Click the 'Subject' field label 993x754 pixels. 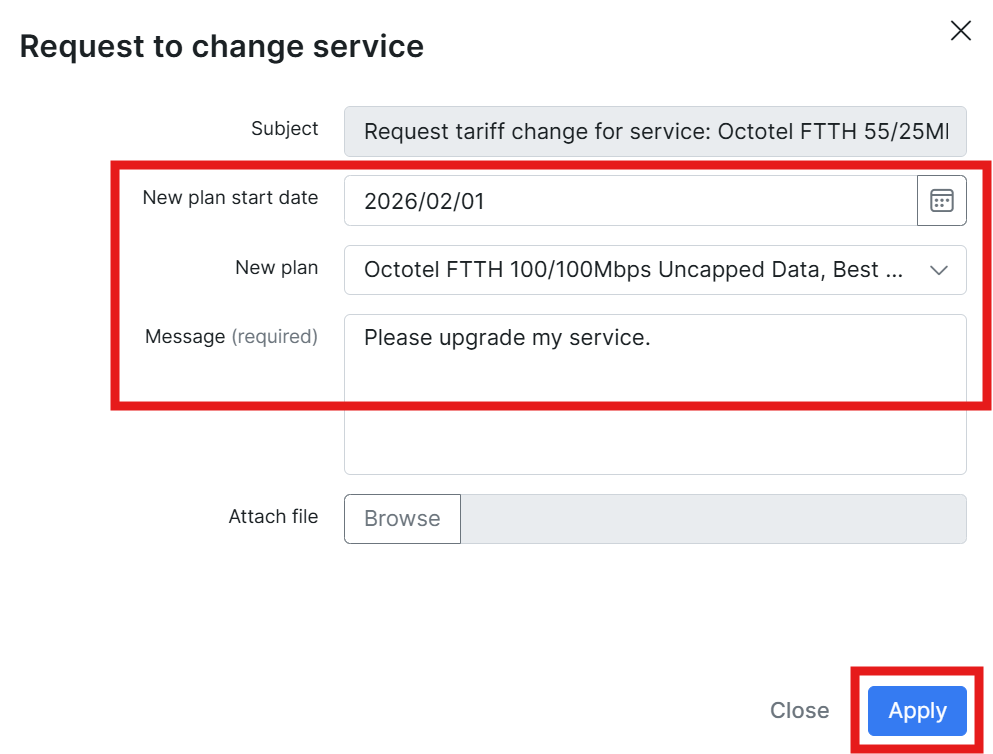285,129
